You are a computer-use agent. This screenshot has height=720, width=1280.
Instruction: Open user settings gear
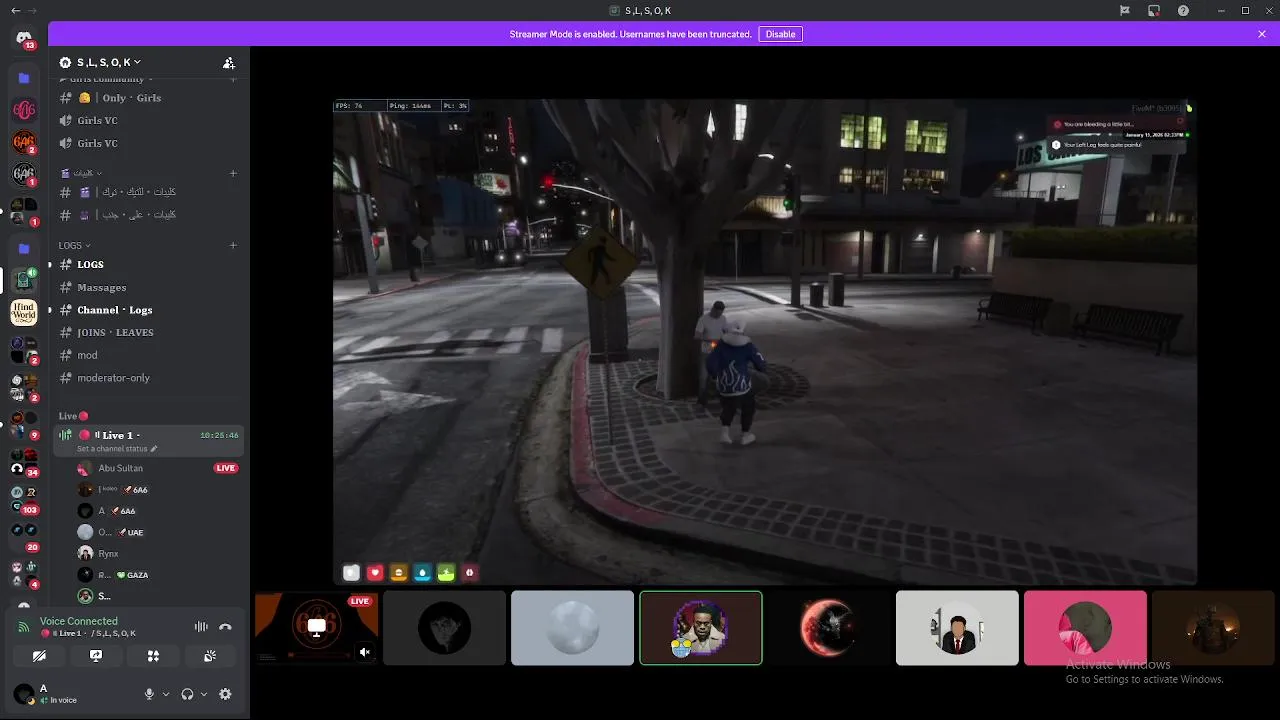click(225, 694)
